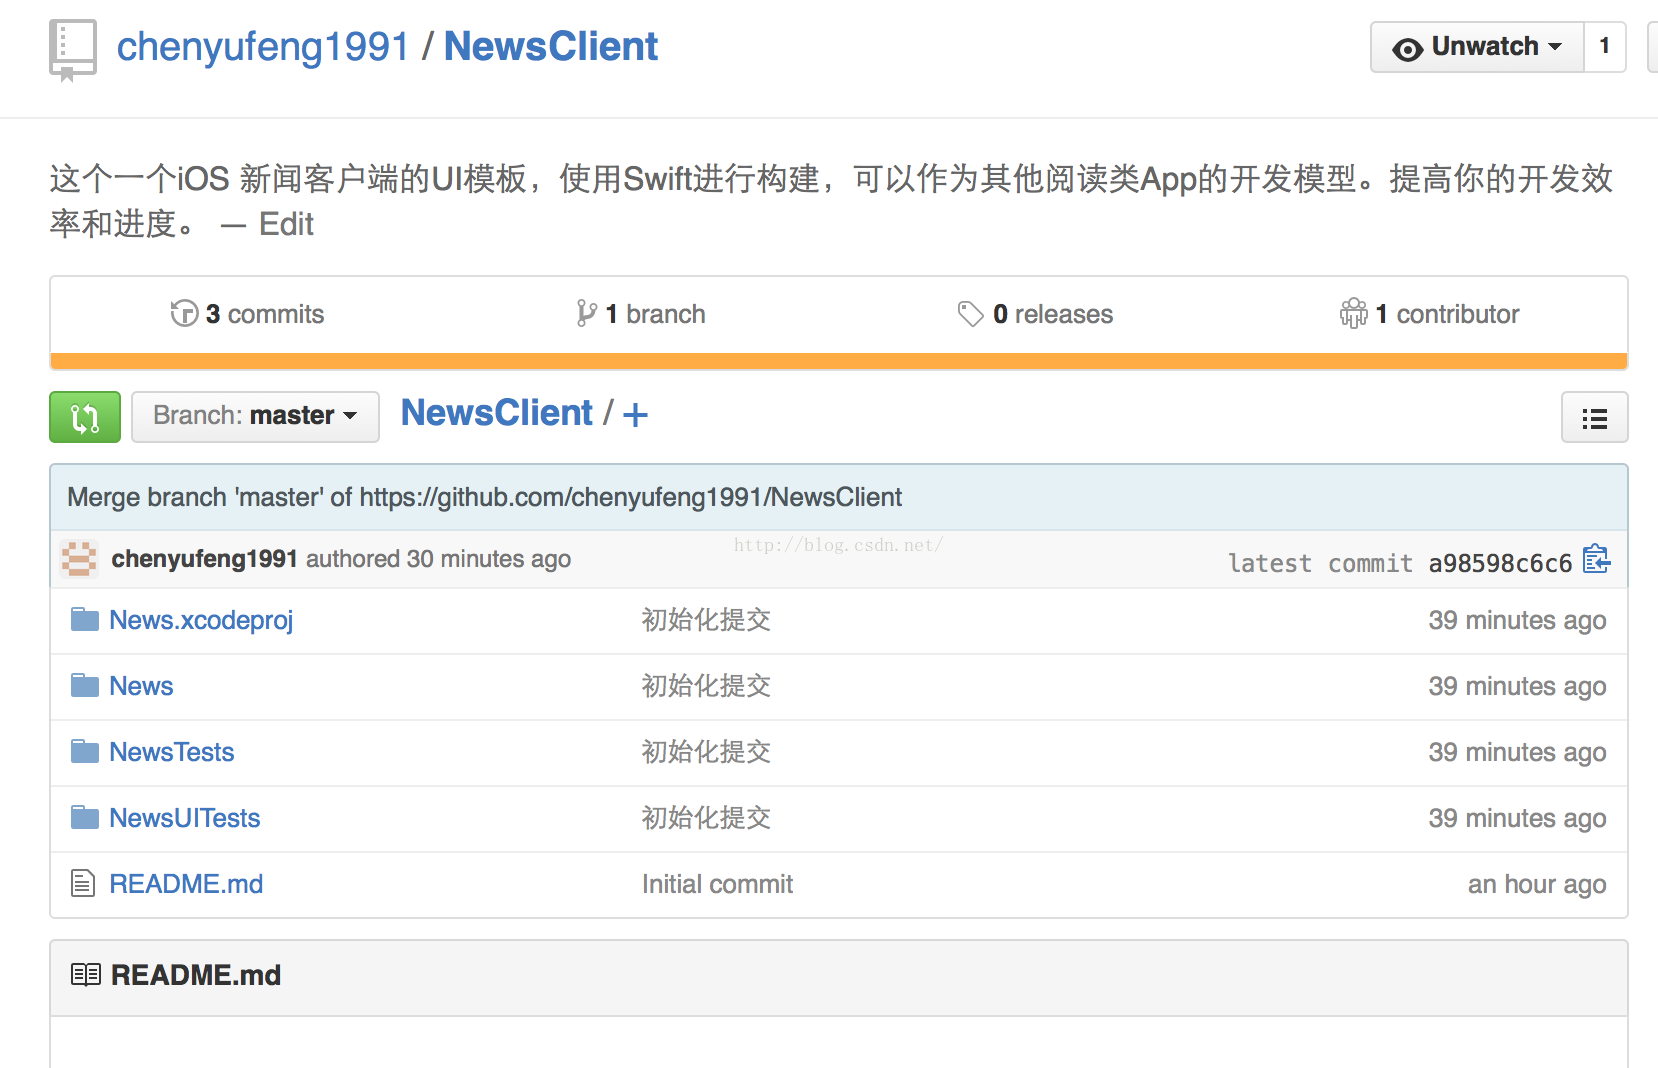Click 'an hour ago' timestamp for README.md
Screen dimensions: 1658x1068
1537,885
